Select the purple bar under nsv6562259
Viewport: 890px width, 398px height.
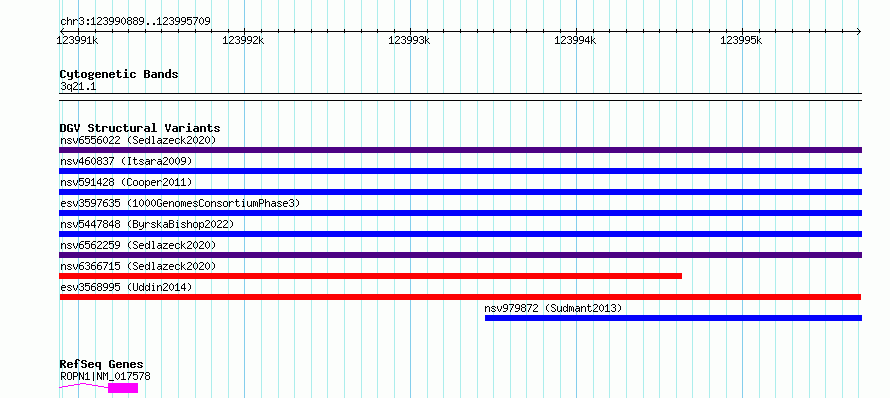[460, 255]
